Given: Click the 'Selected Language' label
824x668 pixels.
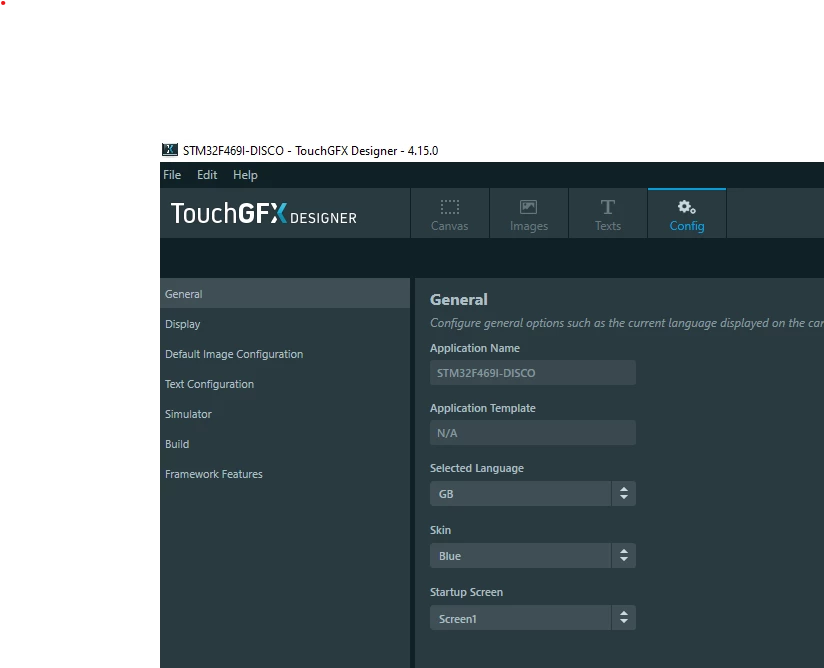Looking at the screenshot, I should tap(477, 468).
